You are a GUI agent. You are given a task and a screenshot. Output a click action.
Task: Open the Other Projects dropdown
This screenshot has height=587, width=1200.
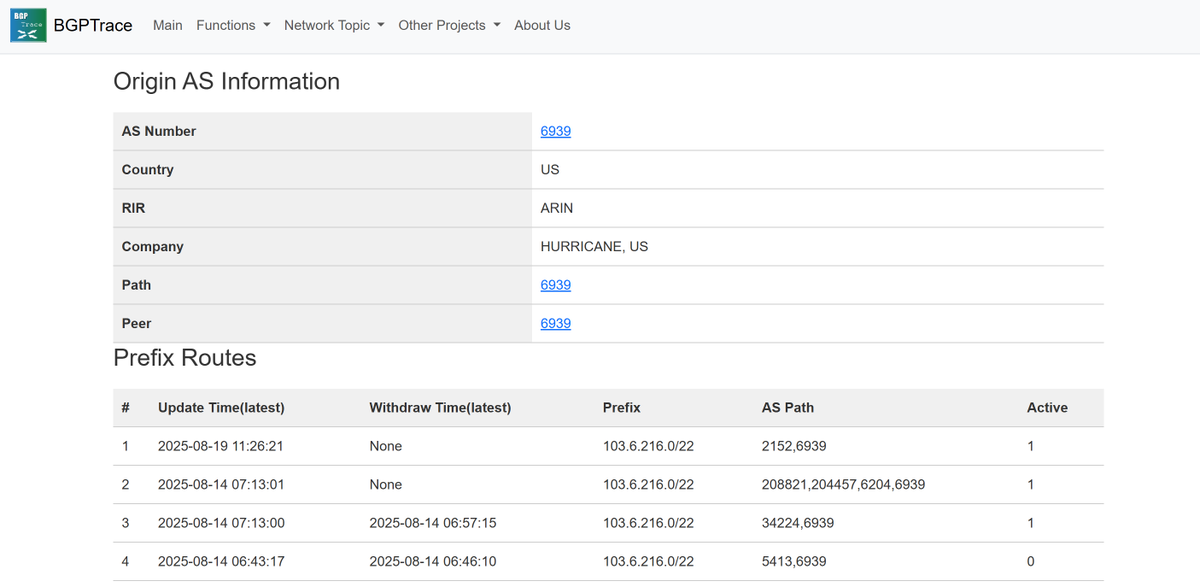[449, 25]
